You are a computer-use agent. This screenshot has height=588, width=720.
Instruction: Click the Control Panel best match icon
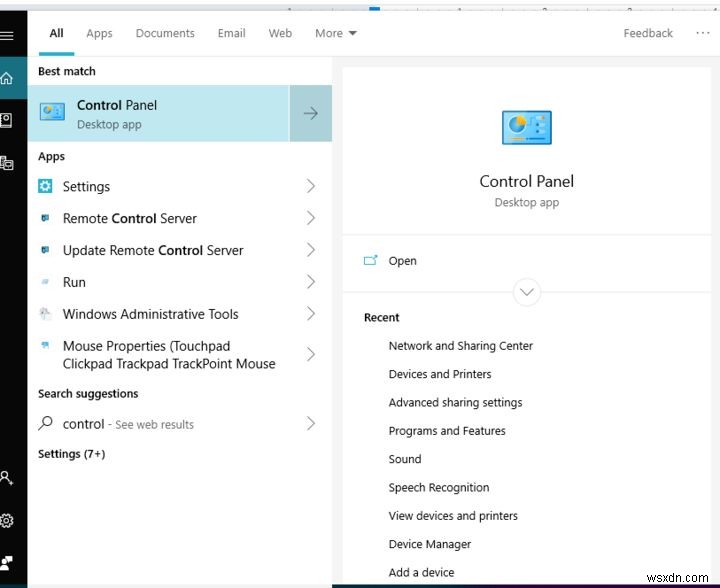pyautogui.click(x=52, y=112)
